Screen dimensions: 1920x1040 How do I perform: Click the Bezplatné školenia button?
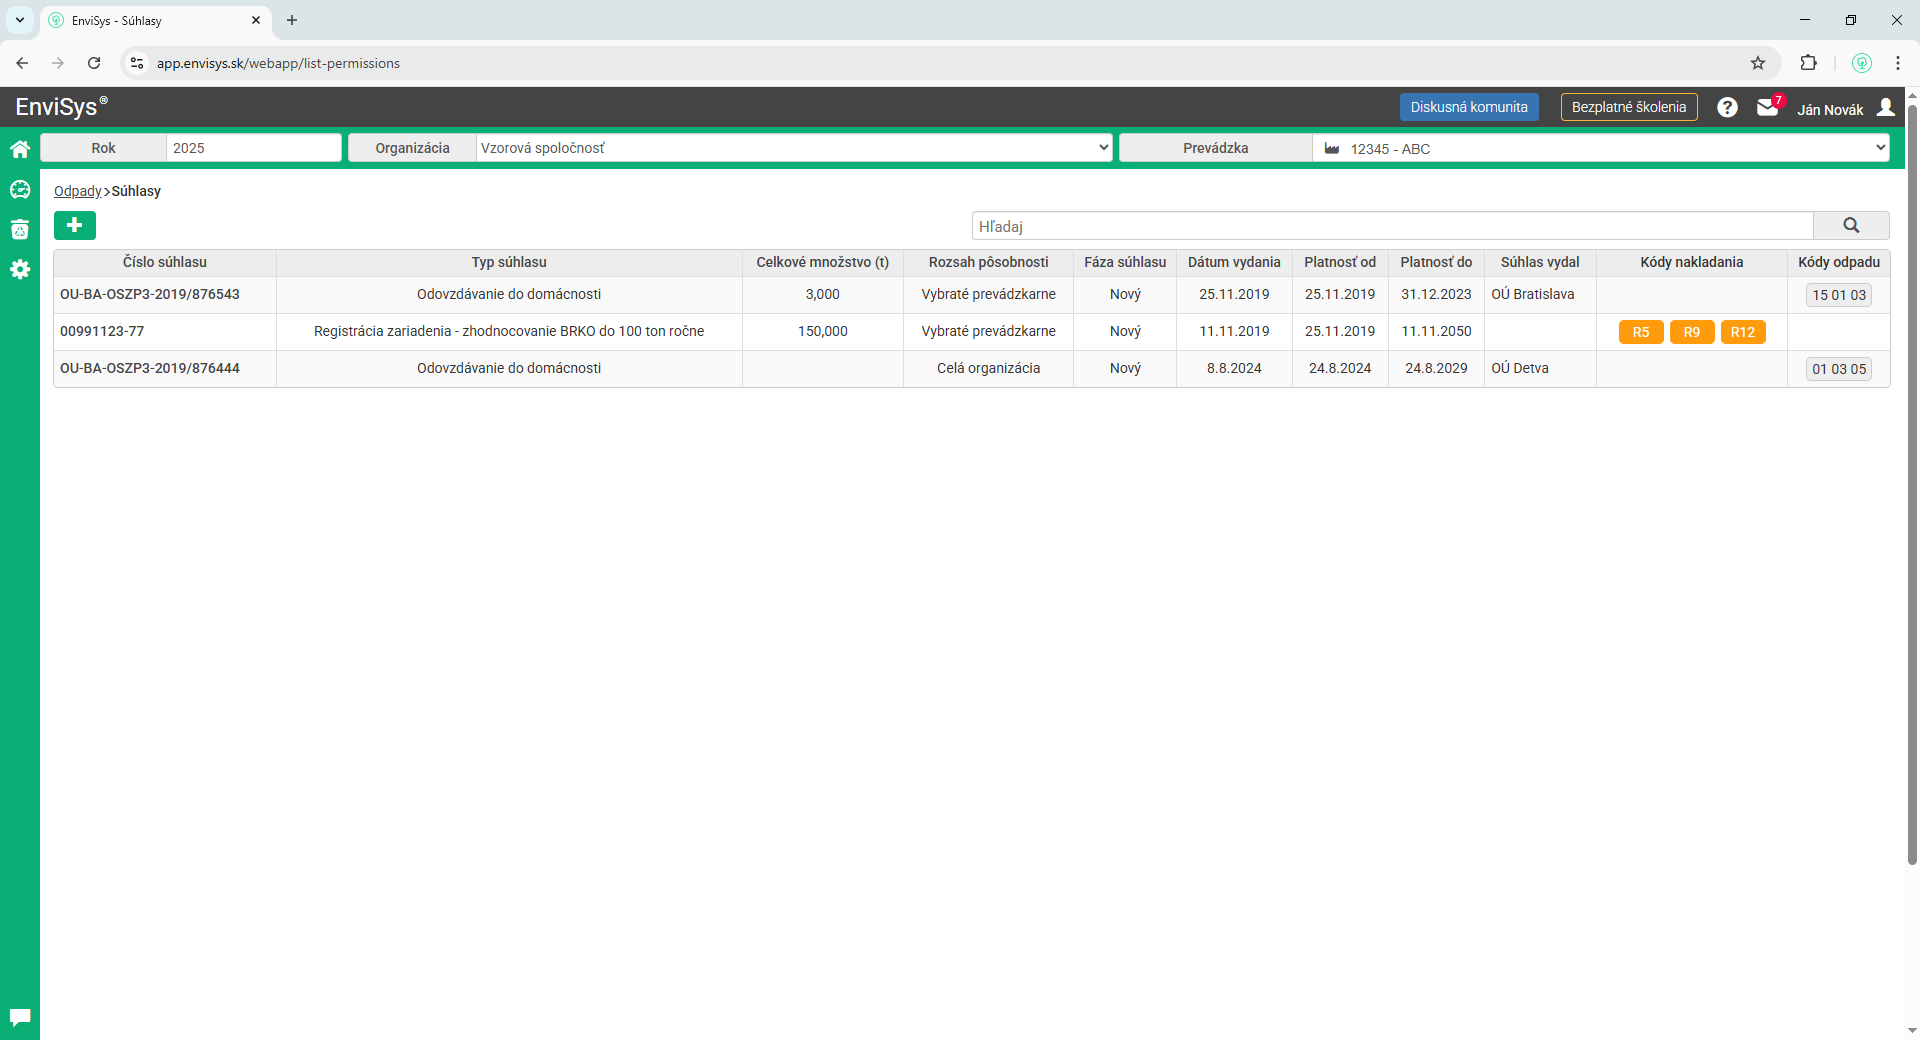point(1628,108)
